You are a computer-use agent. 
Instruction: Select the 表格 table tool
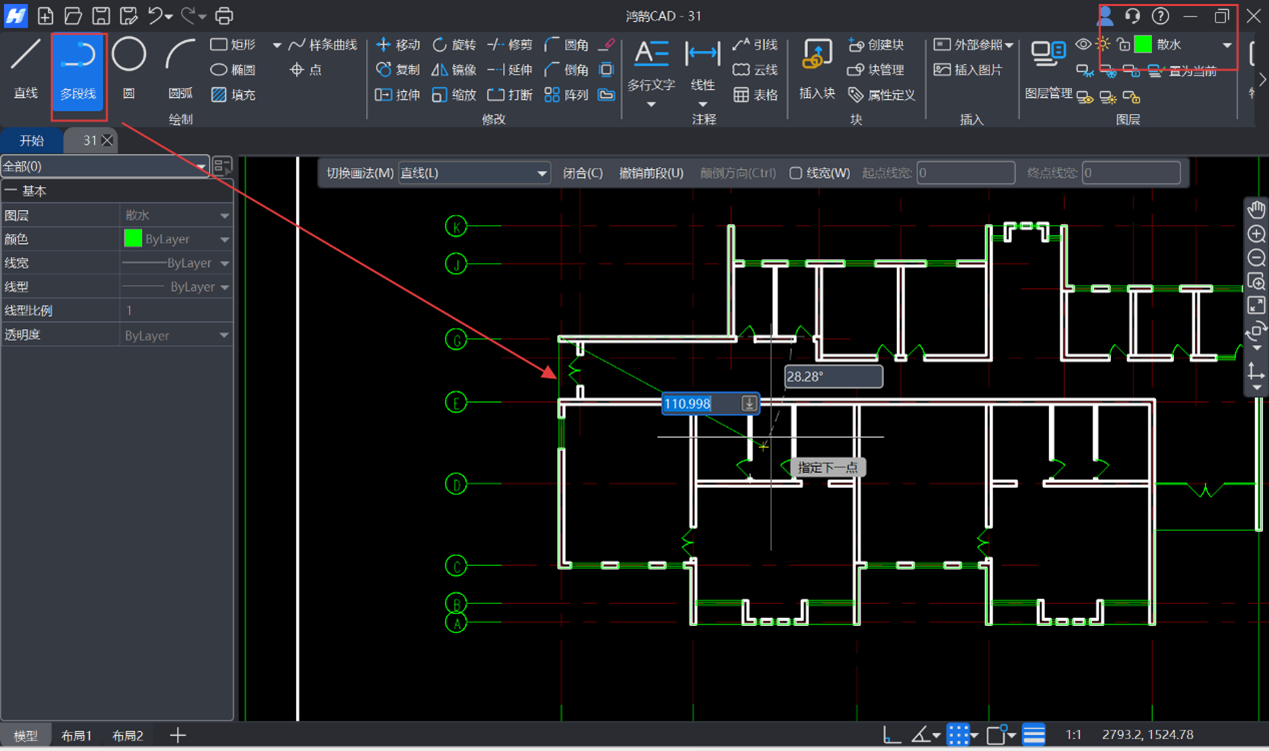755,95
